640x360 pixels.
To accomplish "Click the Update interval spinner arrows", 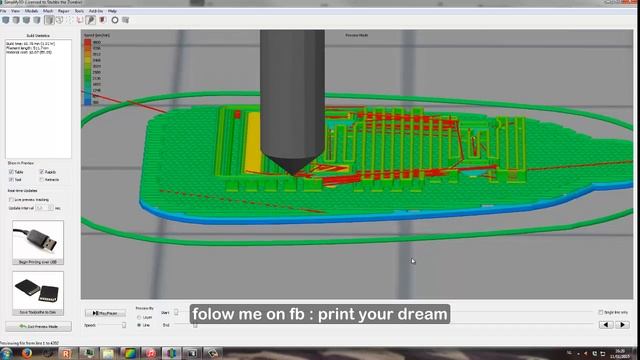I will [51, 208].
